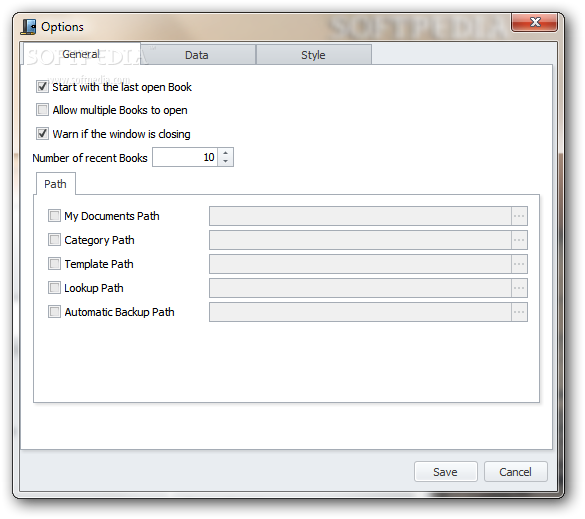Viewport: 585px width, 519px height.
Task: Click the Category Path text field
Action: (360, 240)
